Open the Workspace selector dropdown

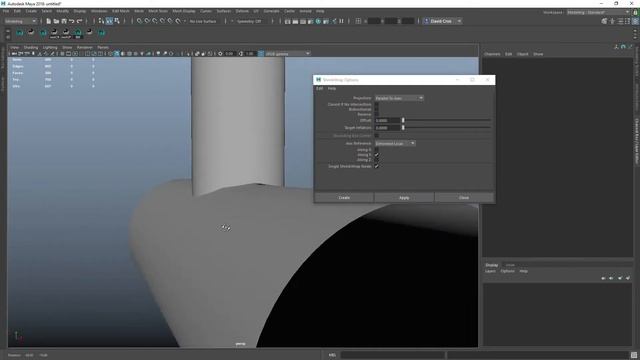[x=598, y=13]
